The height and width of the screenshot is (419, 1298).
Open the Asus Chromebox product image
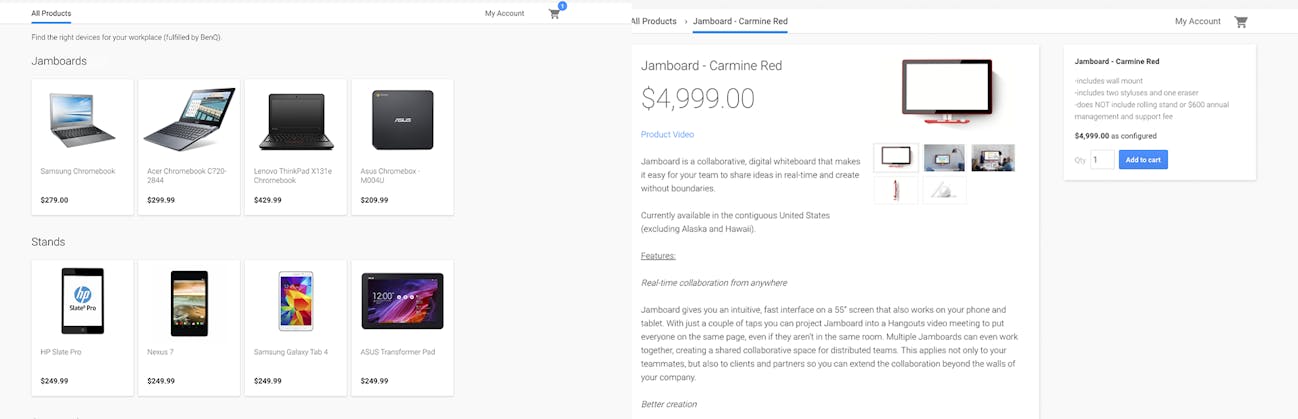click(402, 120)
